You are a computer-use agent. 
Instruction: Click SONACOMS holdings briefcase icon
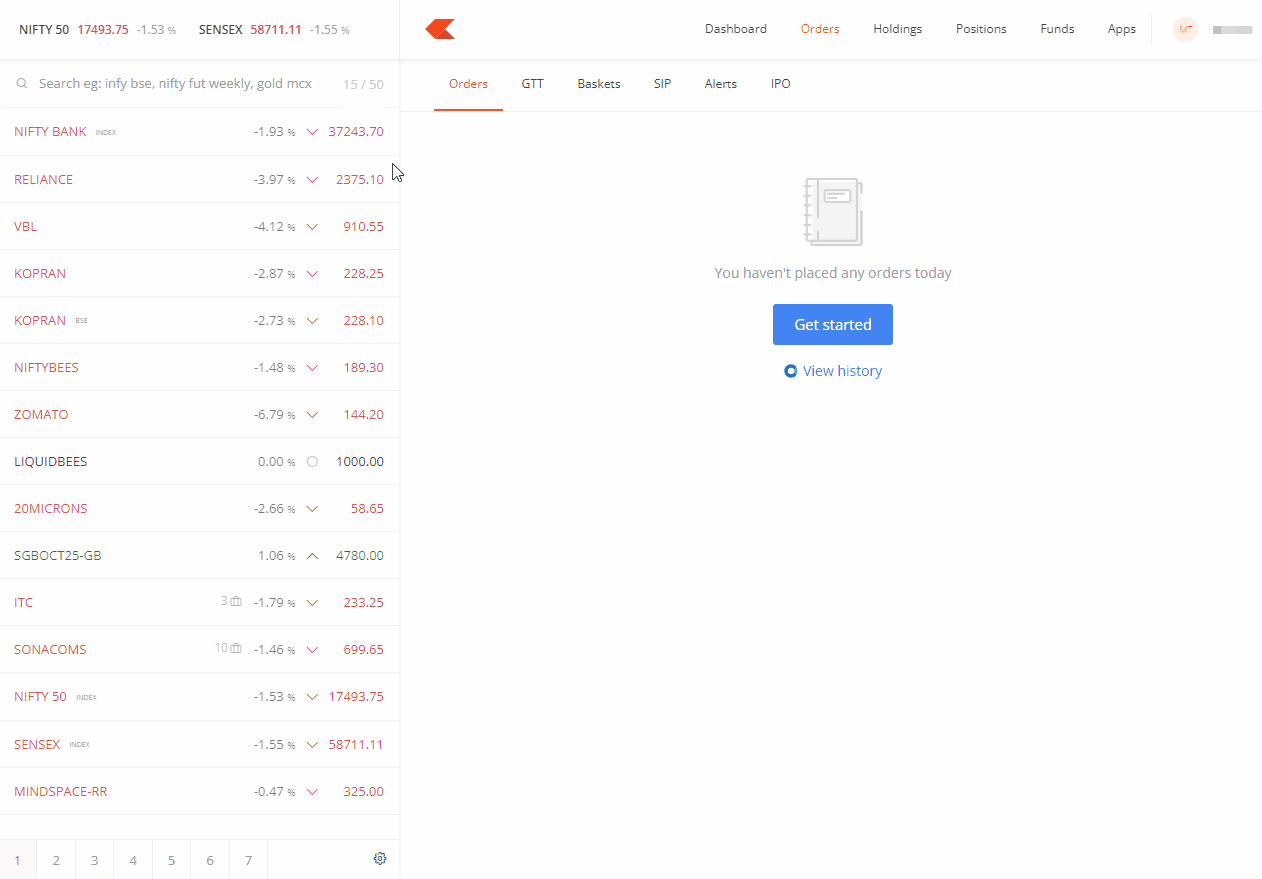pyautogui.click(x=236, y=649)
